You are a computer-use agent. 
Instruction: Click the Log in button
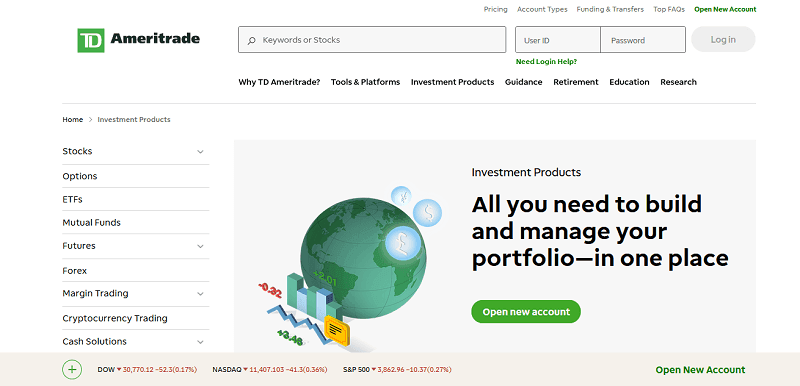point(723,39)
